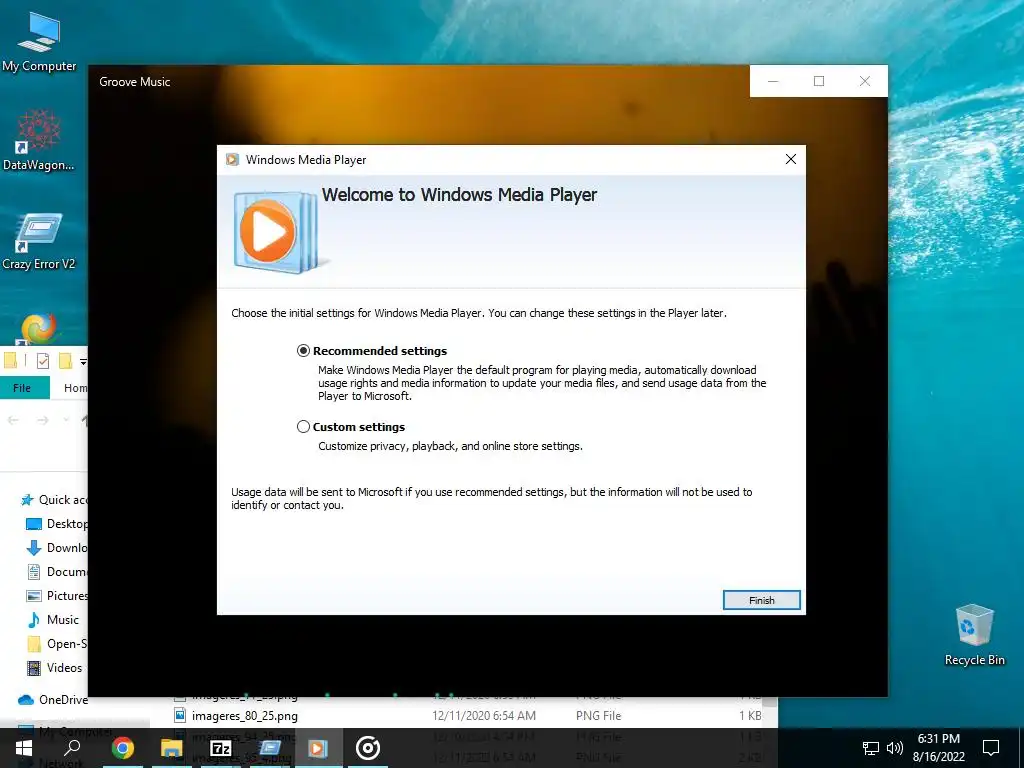This screenshot has width=1024, height=768.
Task: Click the Explorer new folder quick icon
Action: tap(65, 360)
